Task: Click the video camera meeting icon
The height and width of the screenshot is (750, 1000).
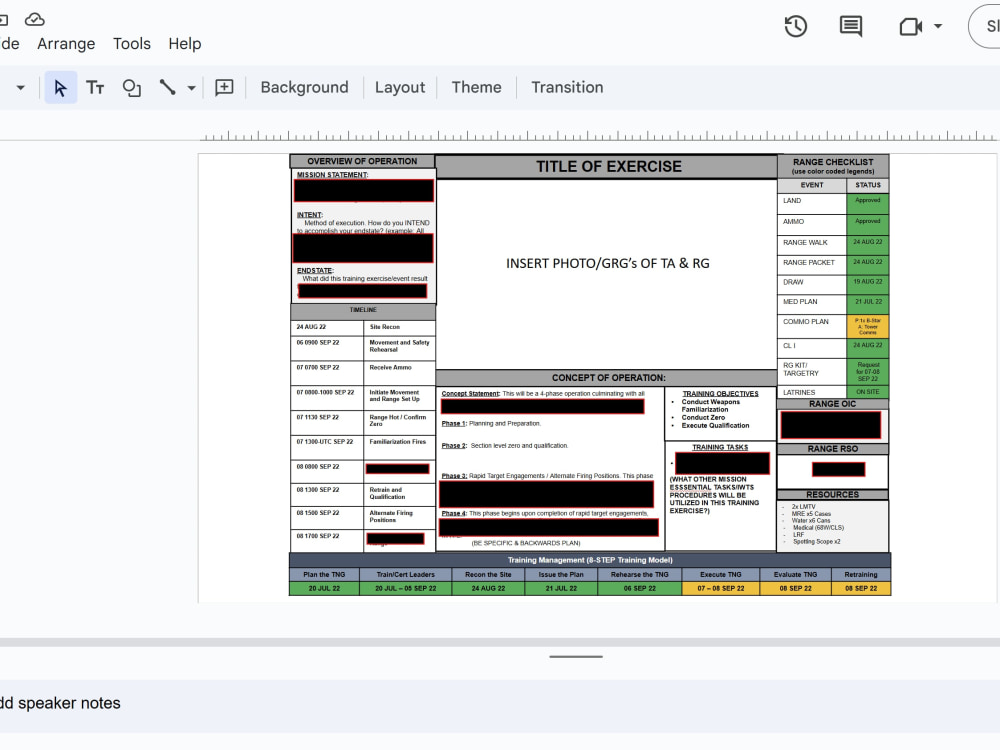Action: click(911, 27)
